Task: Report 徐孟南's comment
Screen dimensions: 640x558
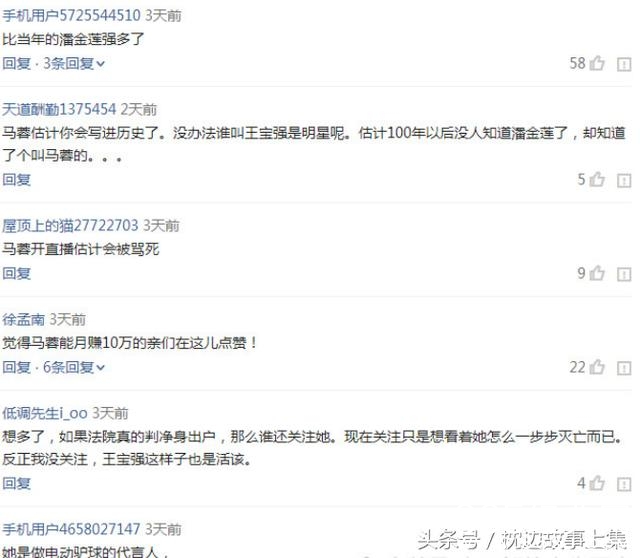Action: [x=624, y=368]
